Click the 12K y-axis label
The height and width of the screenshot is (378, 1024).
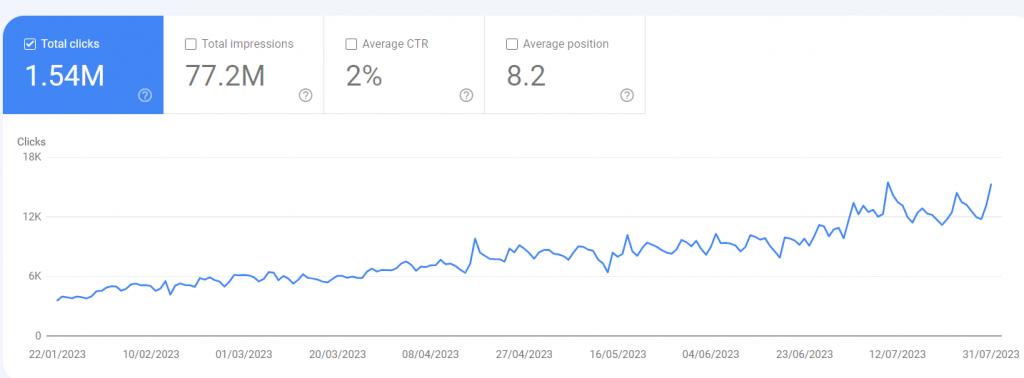pos(31,217)
